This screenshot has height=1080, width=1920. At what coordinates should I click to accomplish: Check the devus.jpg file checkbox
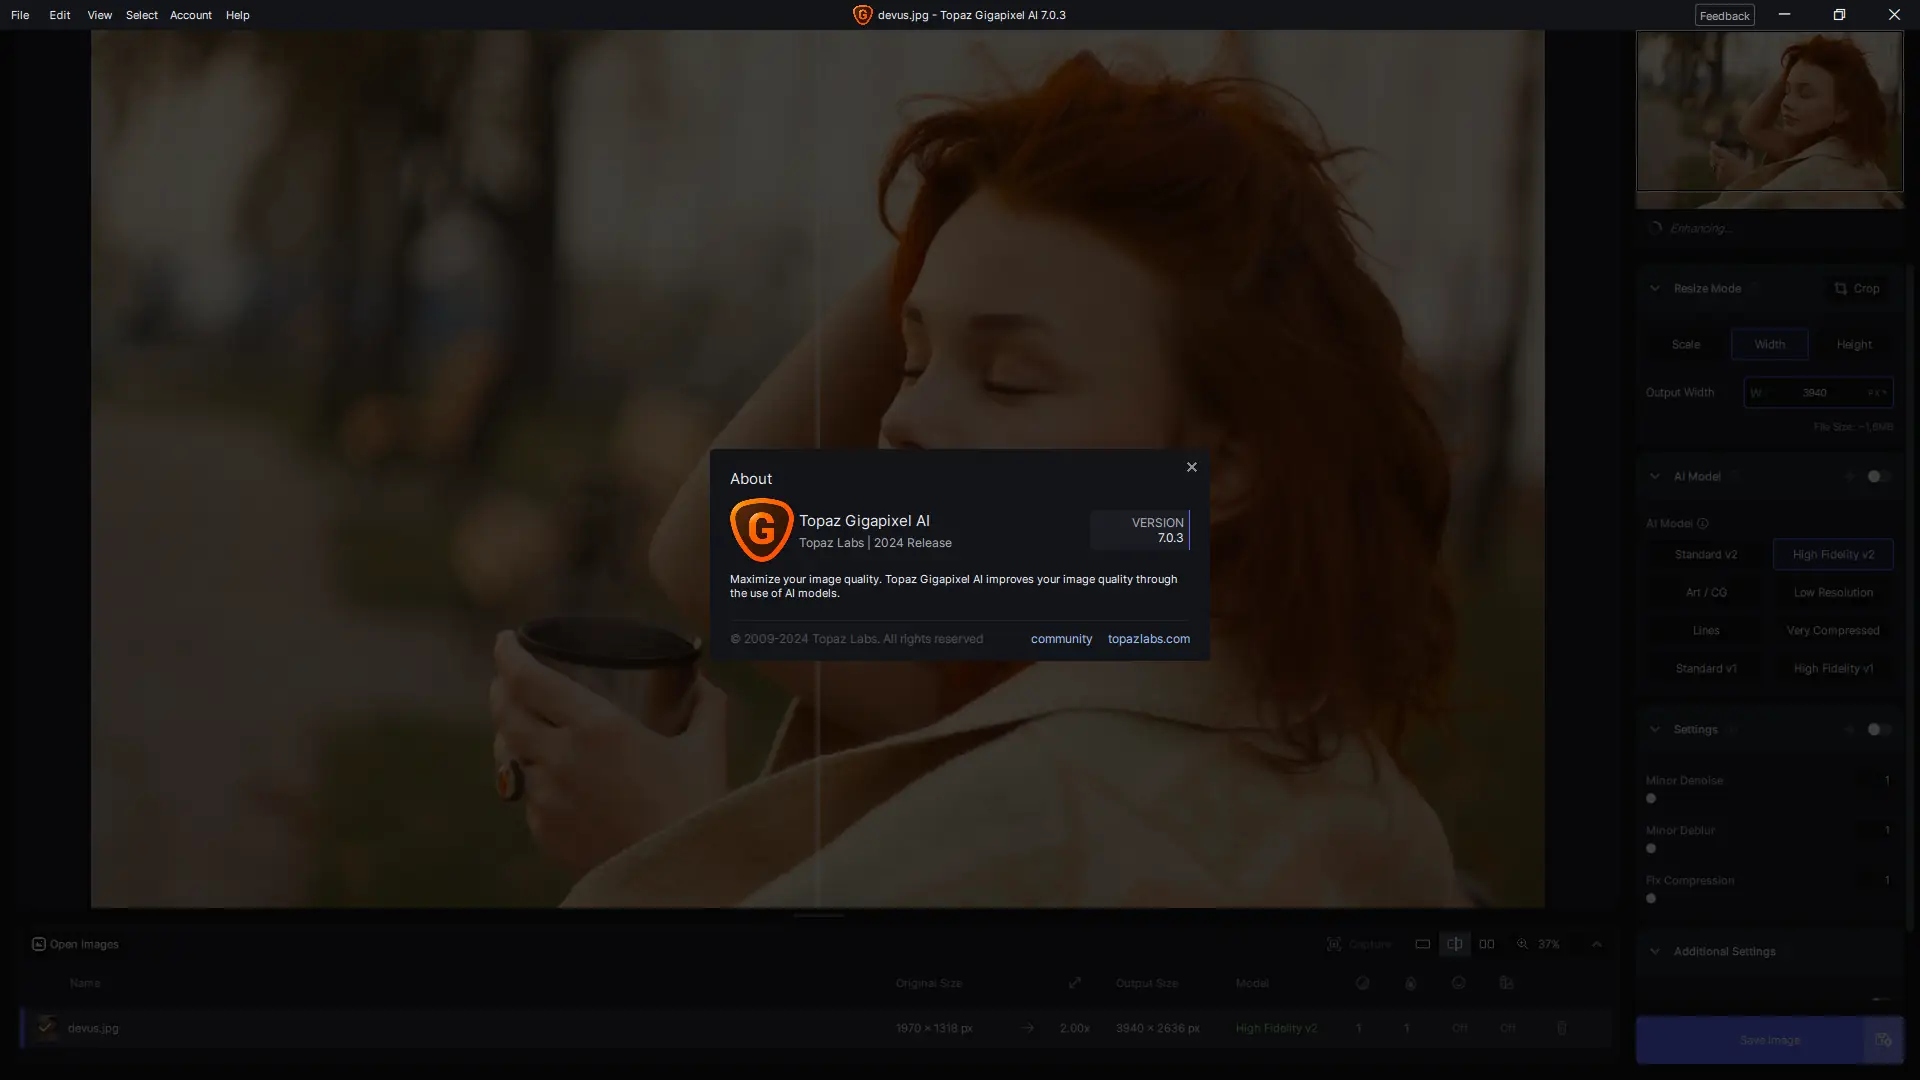[x=46, y=1027]
